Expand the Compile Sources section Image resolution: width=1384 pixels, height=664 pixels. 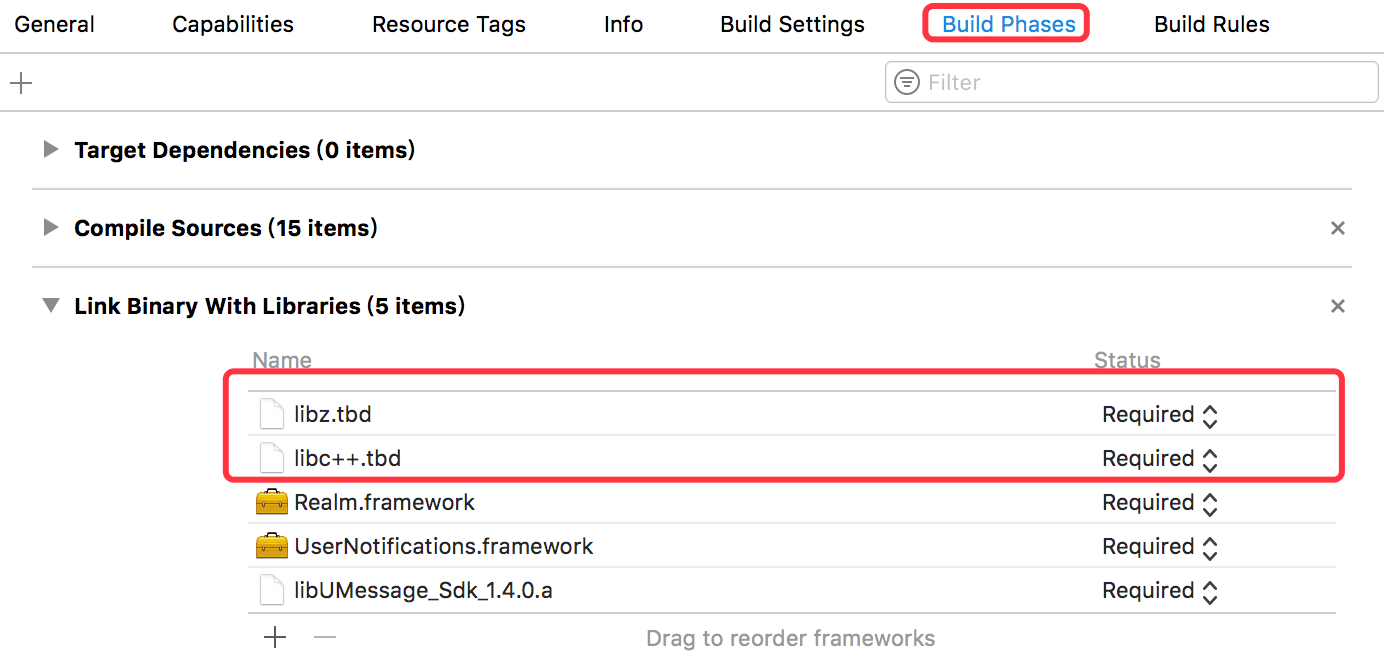[x=50, y=228]
